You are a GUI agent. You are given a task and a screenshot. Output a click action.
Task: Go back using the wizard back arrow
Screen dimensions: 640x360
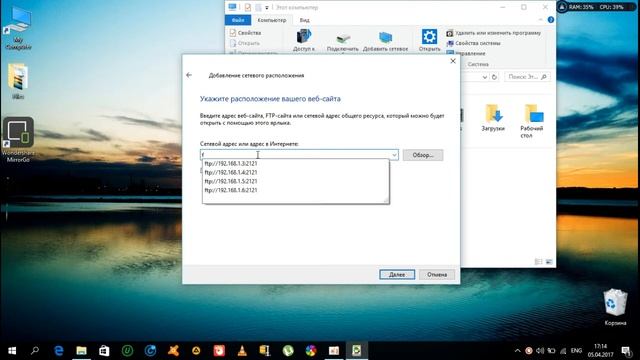(x=189, y=75)
